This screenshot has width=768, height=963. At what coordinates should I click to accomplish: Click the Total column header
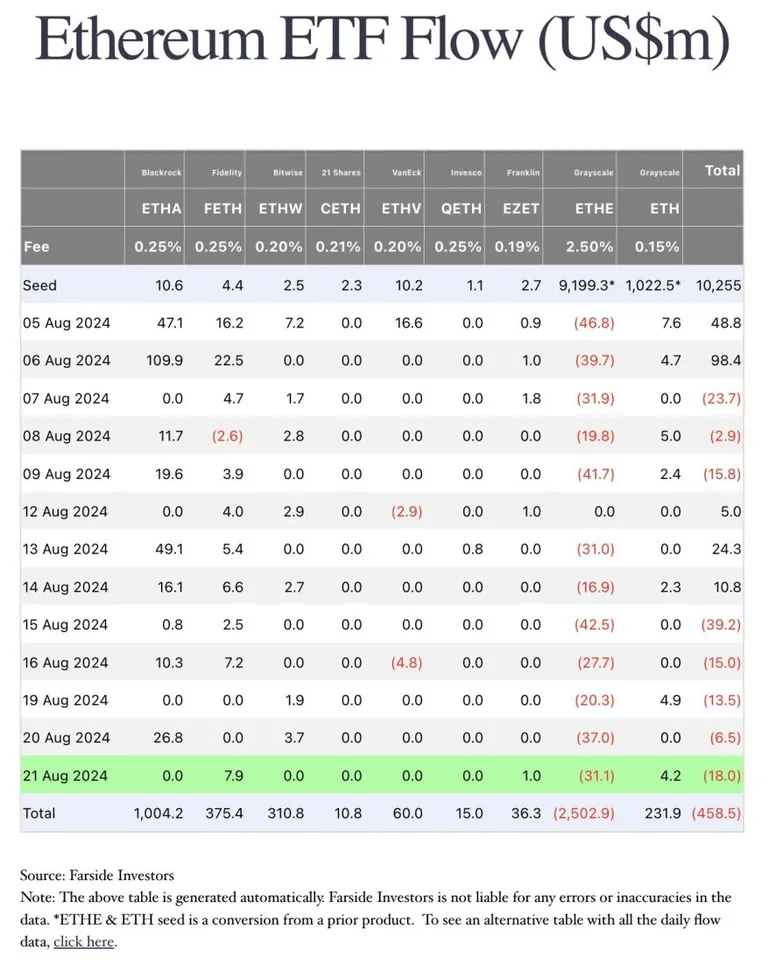(723, 170)
